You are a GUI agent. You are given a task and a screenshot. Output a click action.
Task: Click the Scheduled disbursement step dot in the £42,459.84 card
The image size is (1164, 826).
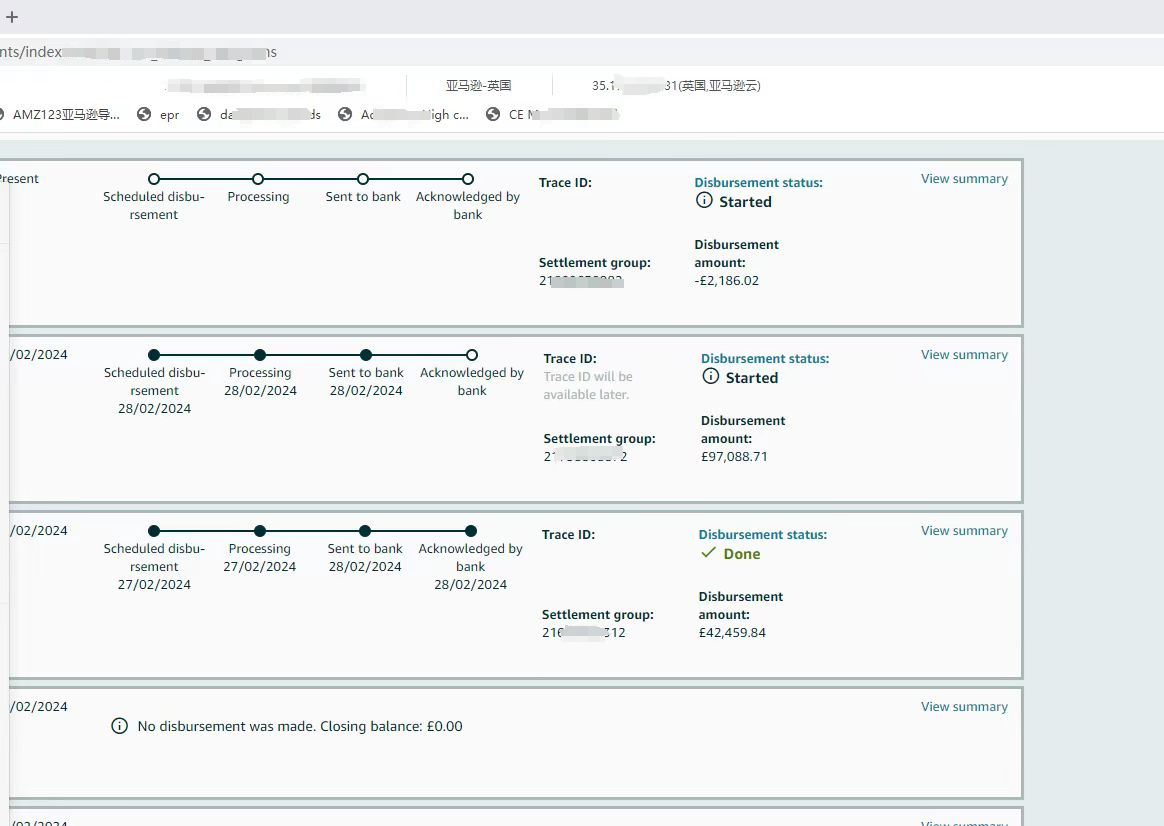click(154, 531)
